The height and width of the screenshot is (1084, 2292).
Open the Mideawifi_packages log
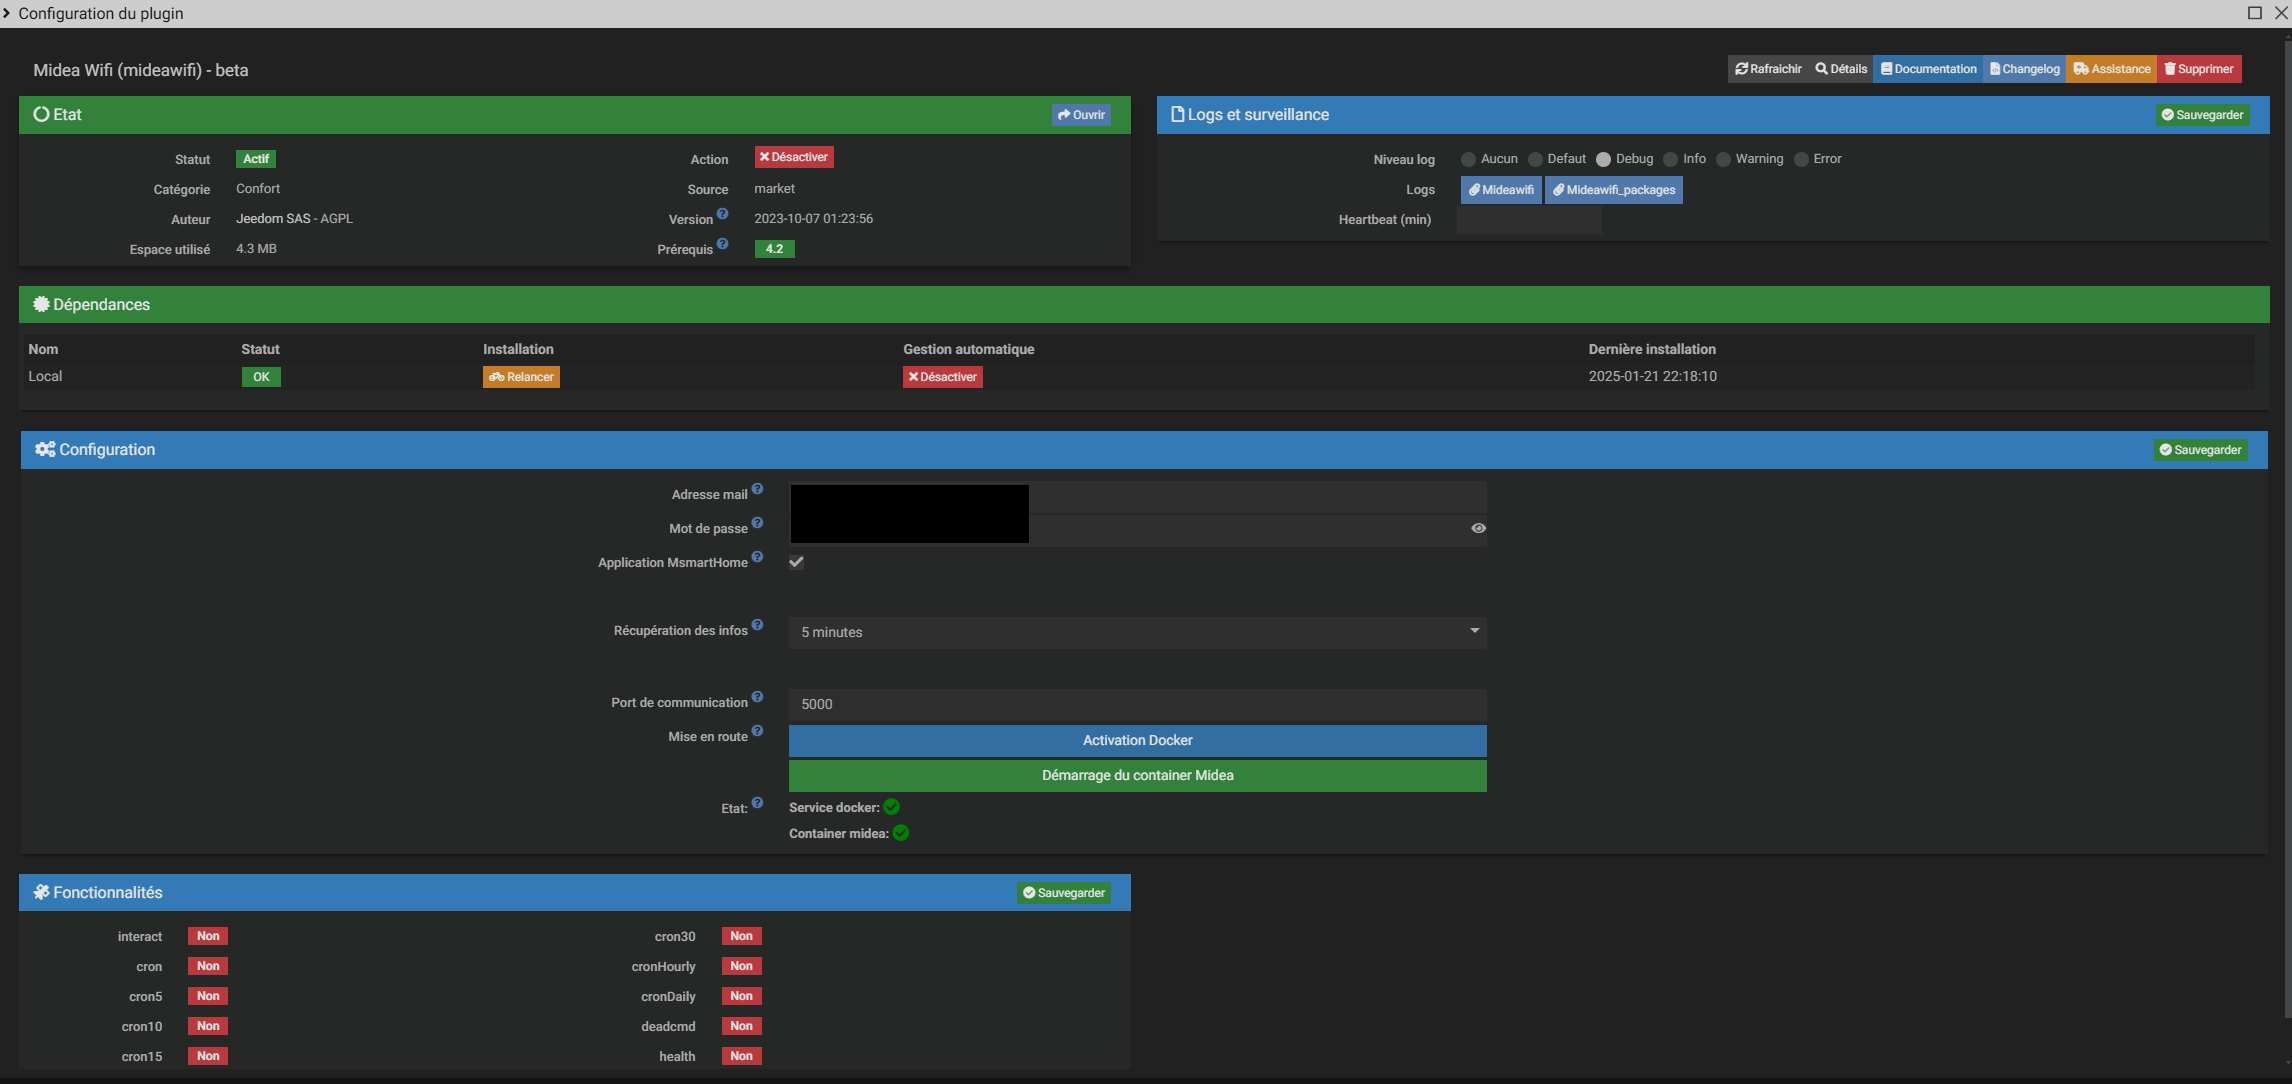pos(1614,190)
